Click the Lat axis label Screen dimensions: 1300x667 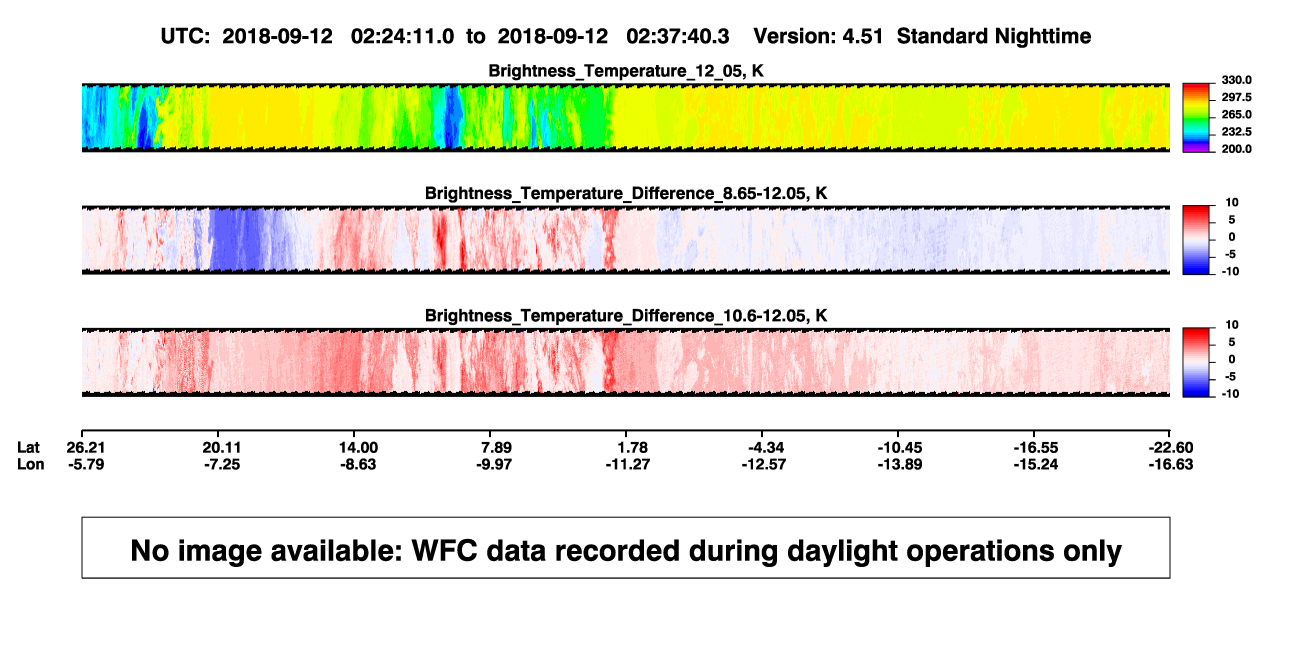pos(30,446)
